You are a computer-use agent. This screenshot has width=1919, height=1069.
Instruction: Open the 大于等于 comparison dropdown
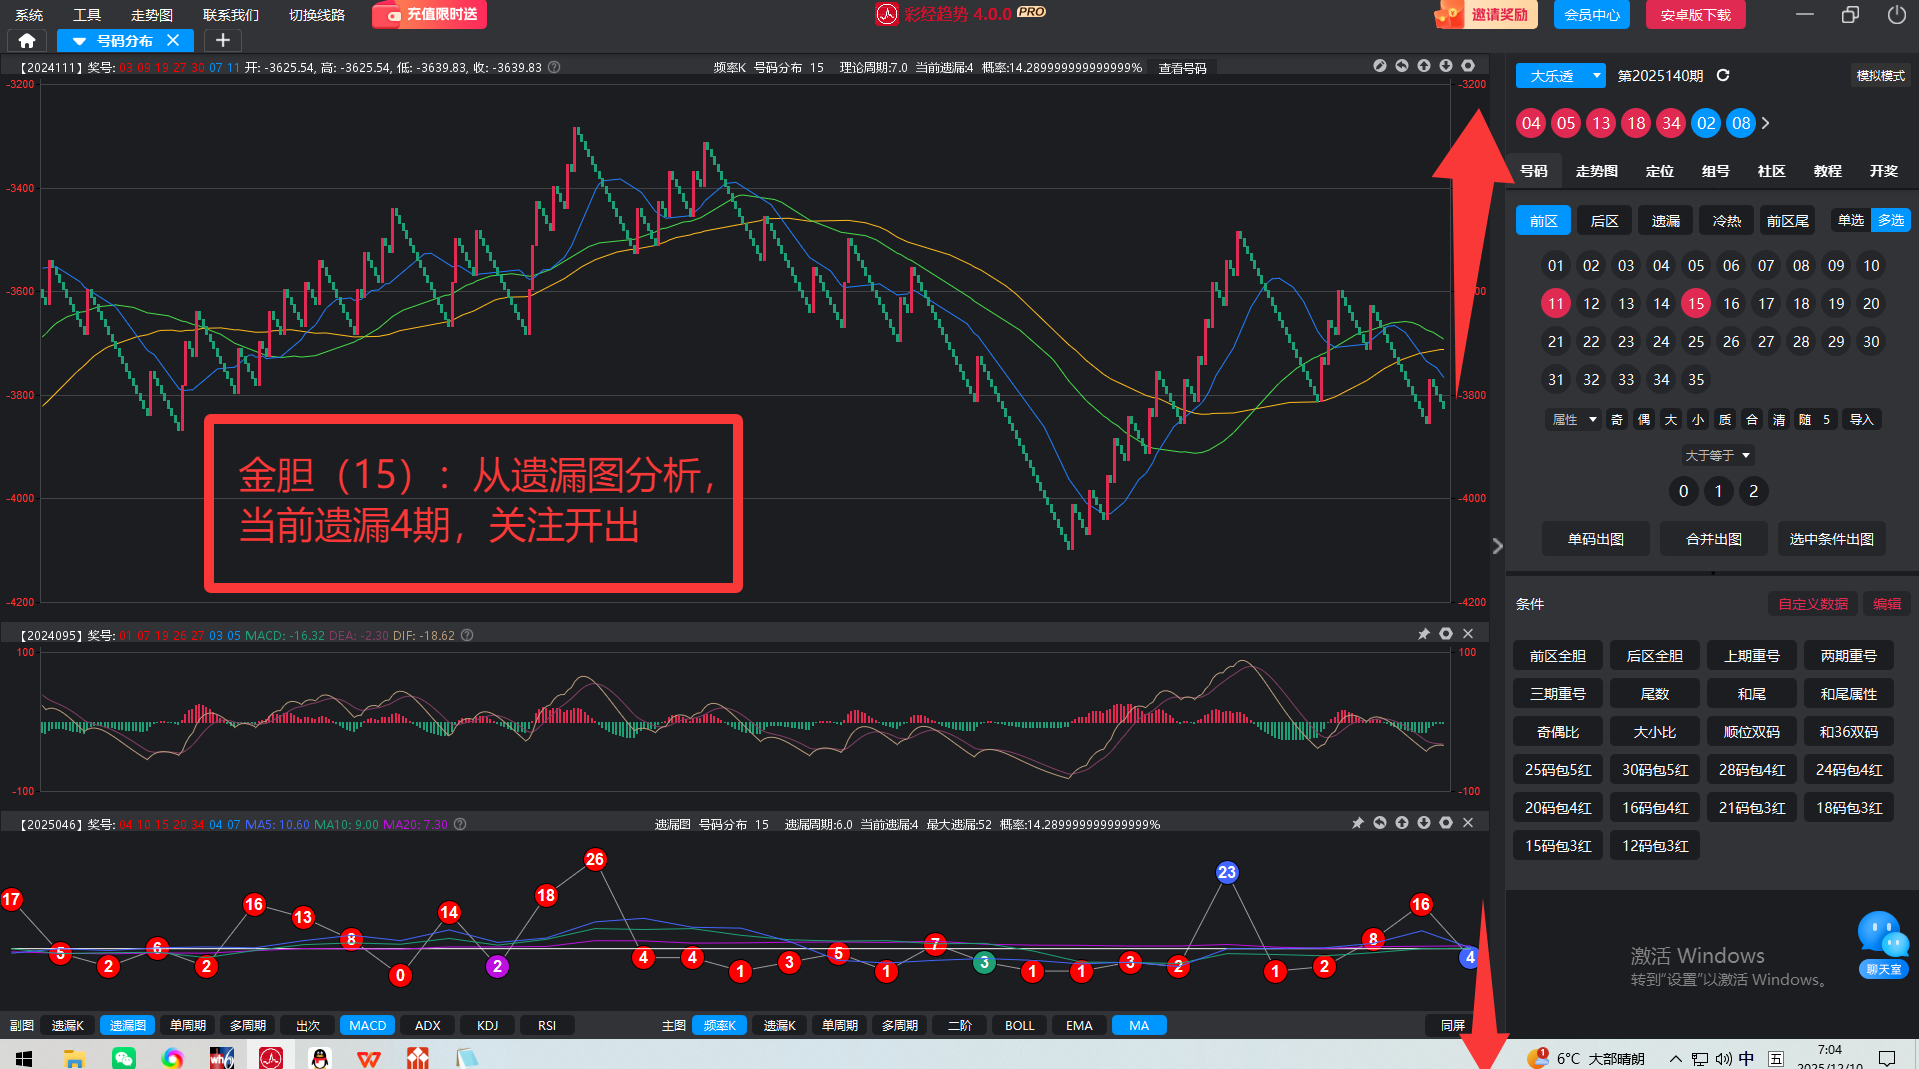click(x=1718, y=456)
